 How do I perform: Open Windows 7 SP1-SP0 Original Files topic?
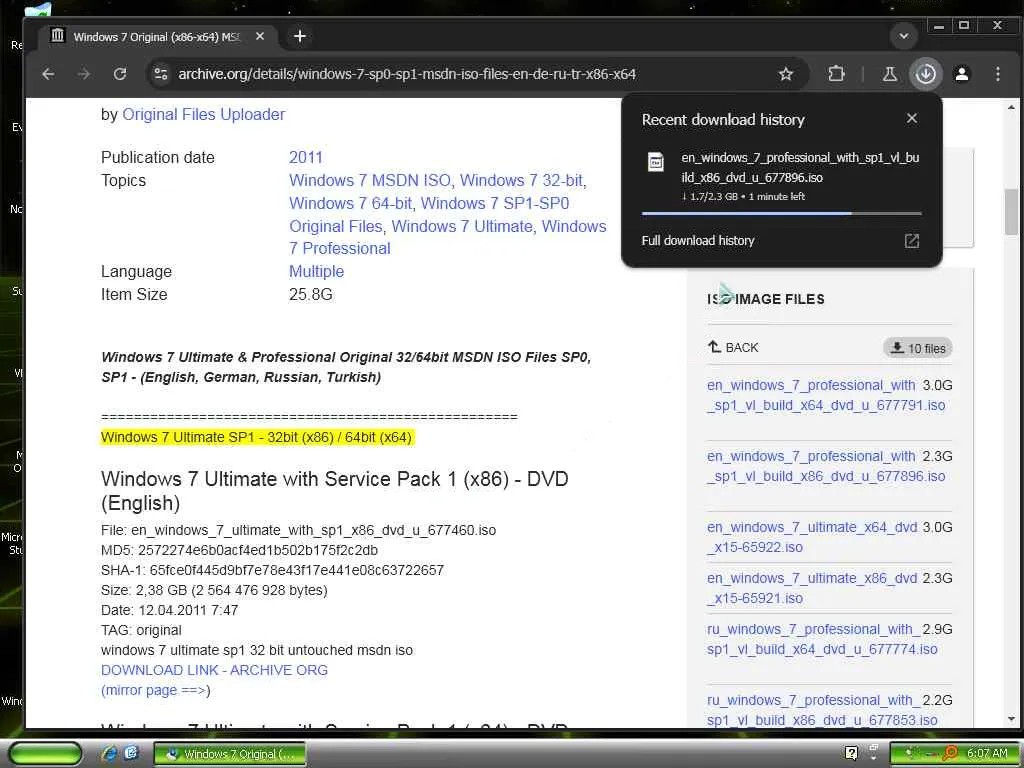[429, 215]
